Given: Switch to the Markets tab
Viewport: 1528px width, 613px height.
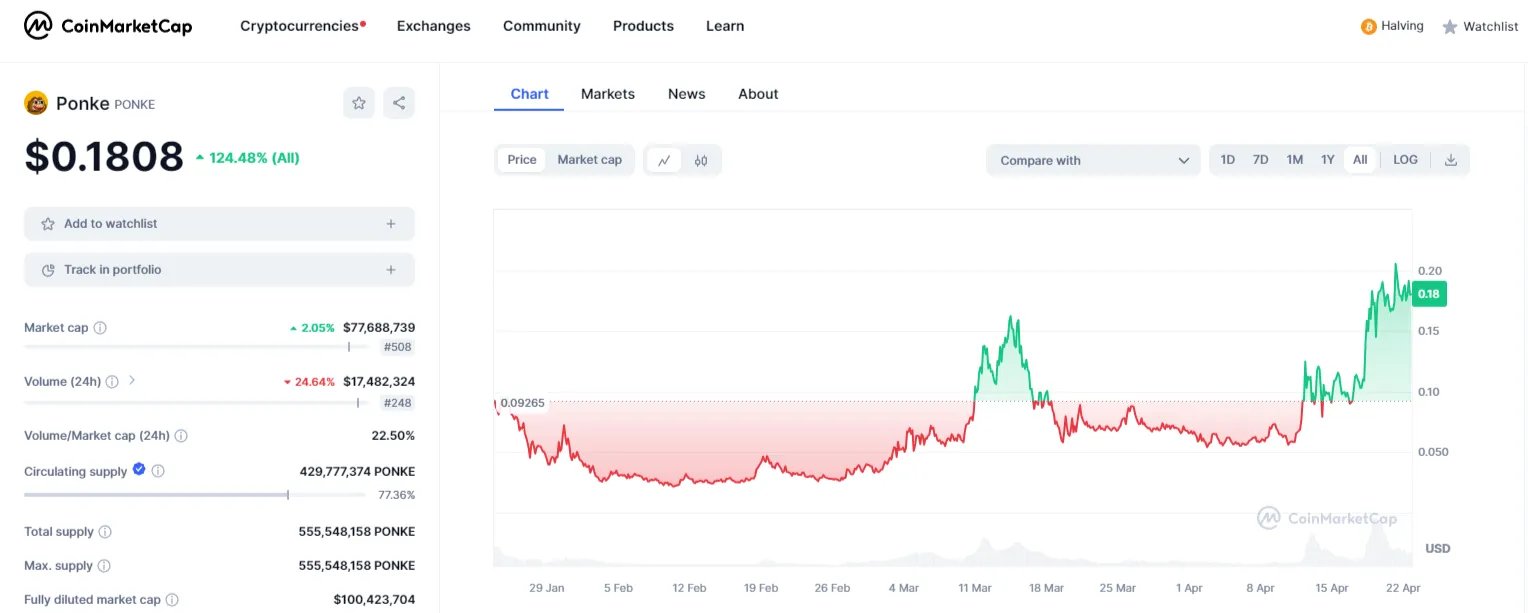Looking at the screenshot, I should 607,94.
